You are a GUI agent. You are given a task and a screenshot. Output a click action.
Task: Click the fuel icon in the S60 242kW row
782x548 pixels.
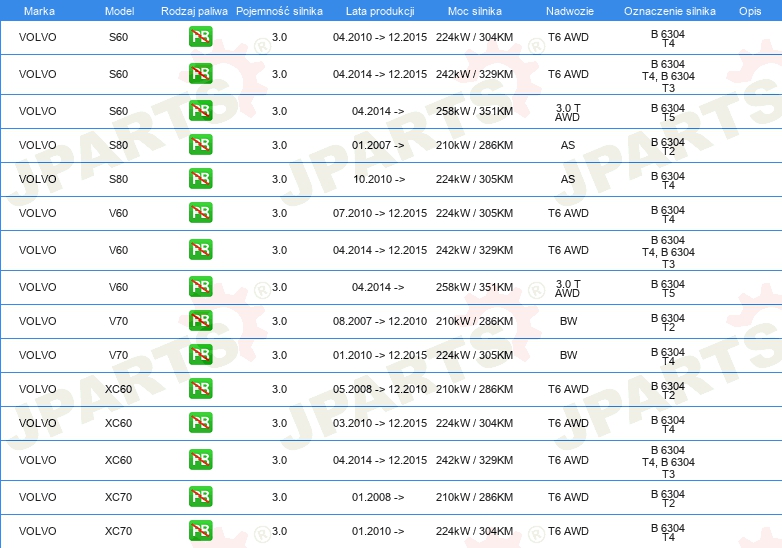(200, 74)
